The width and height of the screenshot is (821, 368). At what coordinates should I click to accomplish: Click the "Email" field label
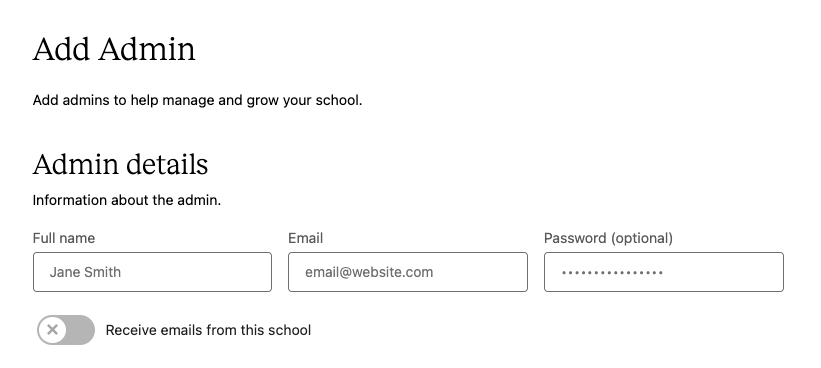[306, 238]
